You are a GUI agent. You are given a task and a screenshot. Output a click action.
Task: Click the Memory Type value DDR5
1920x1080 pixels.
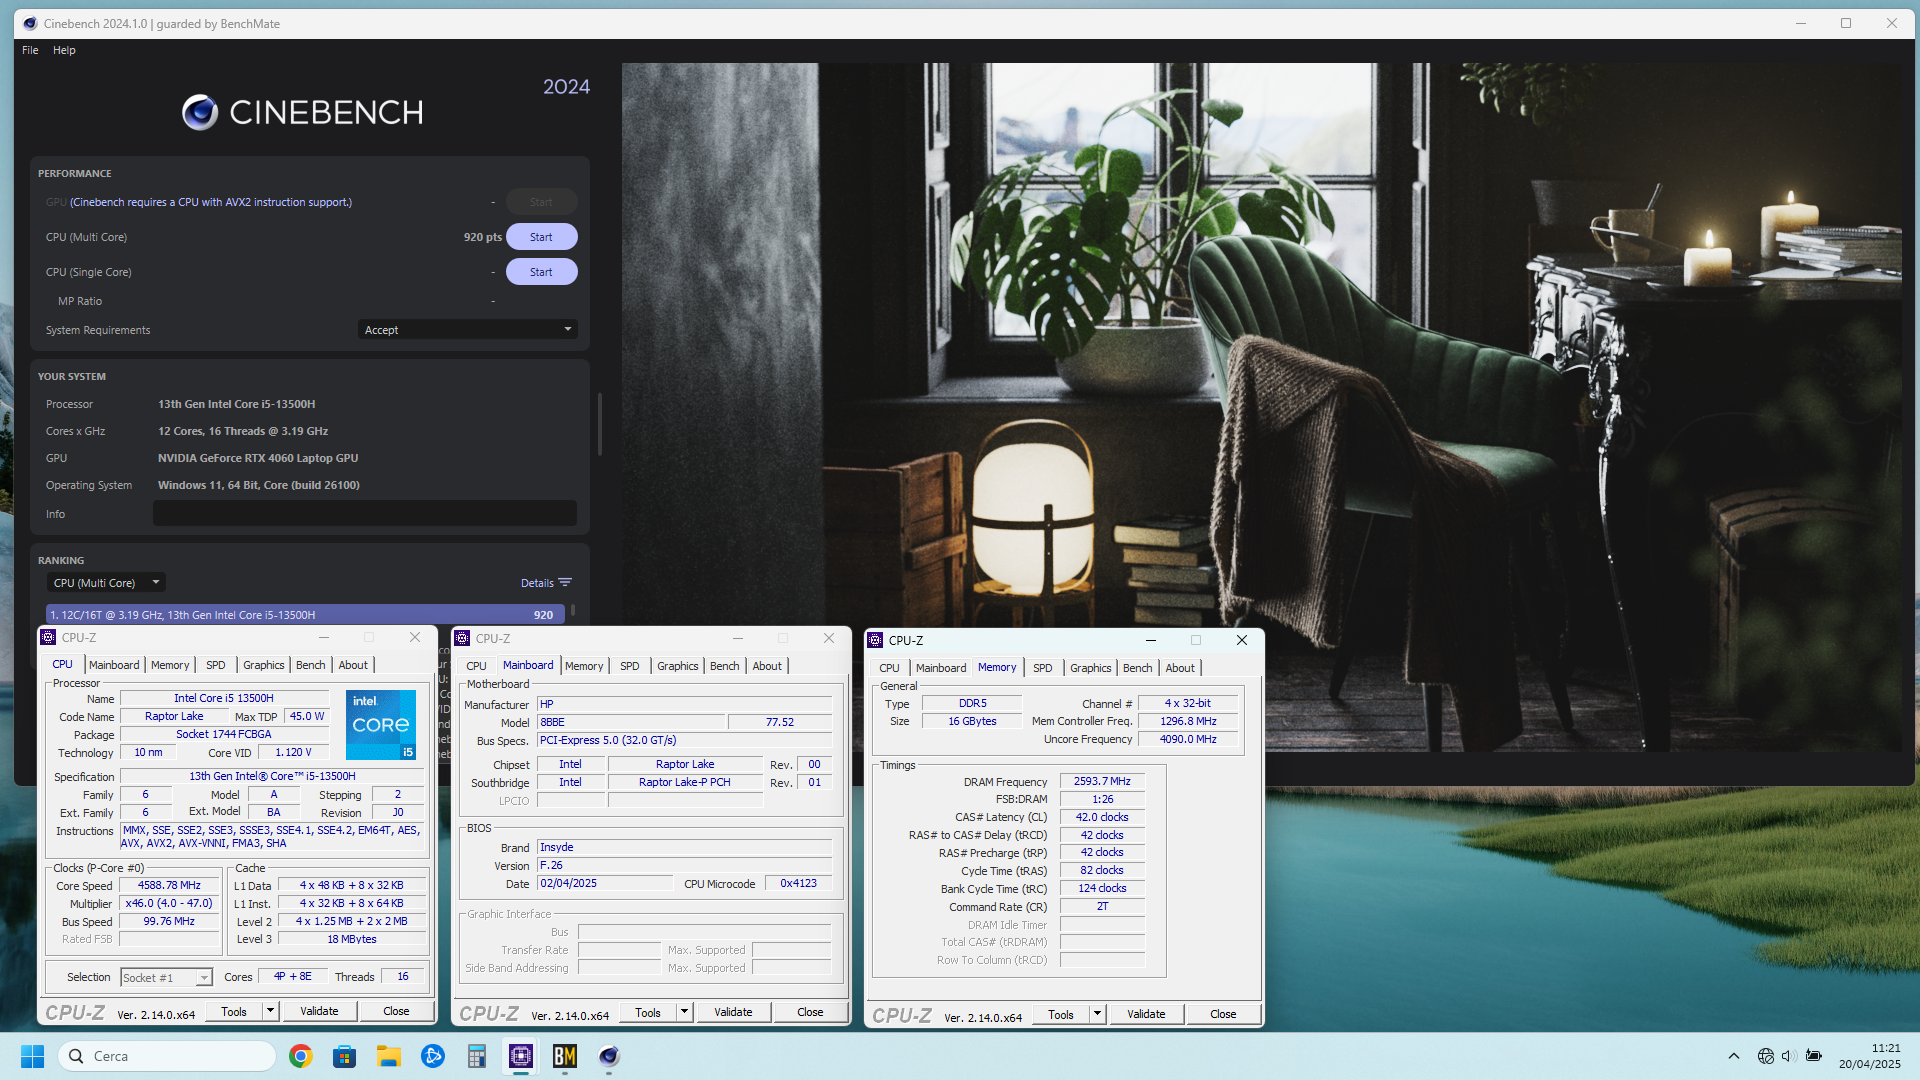coord(972,703)
